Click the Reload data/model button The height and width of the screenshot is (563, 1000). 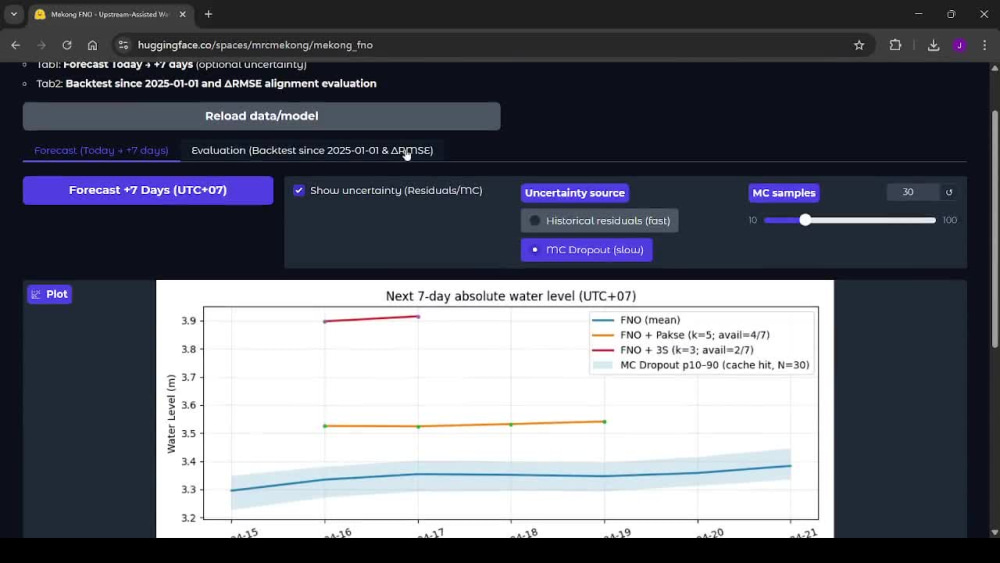pyautogui.click(x=261, y=116)
